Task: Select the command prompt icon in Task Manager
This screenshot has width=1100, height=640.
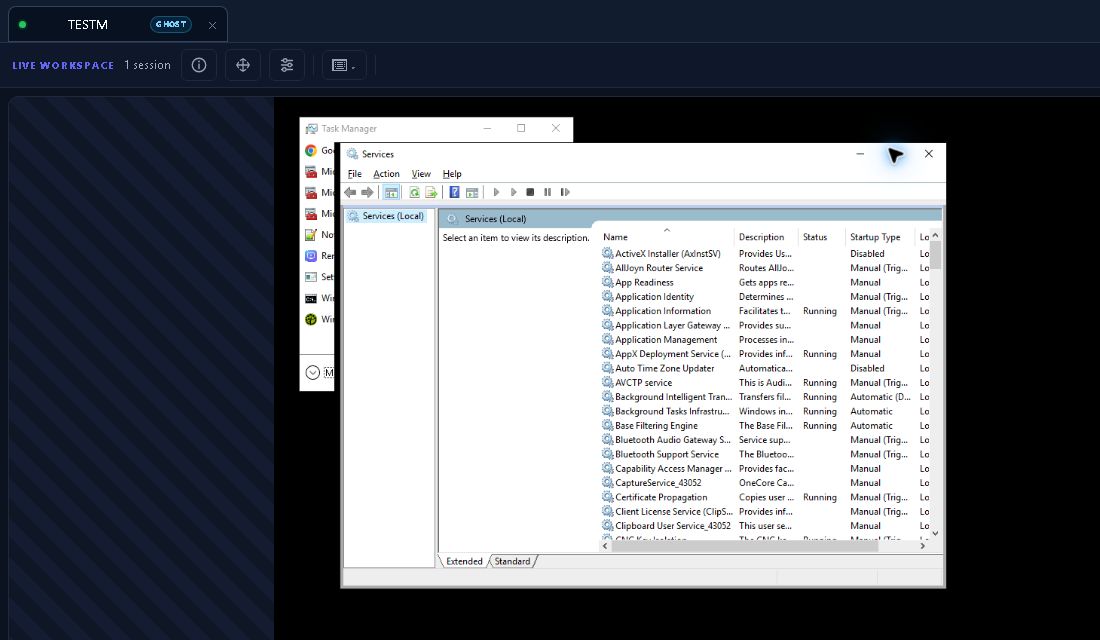Action: tap(311, 298)
